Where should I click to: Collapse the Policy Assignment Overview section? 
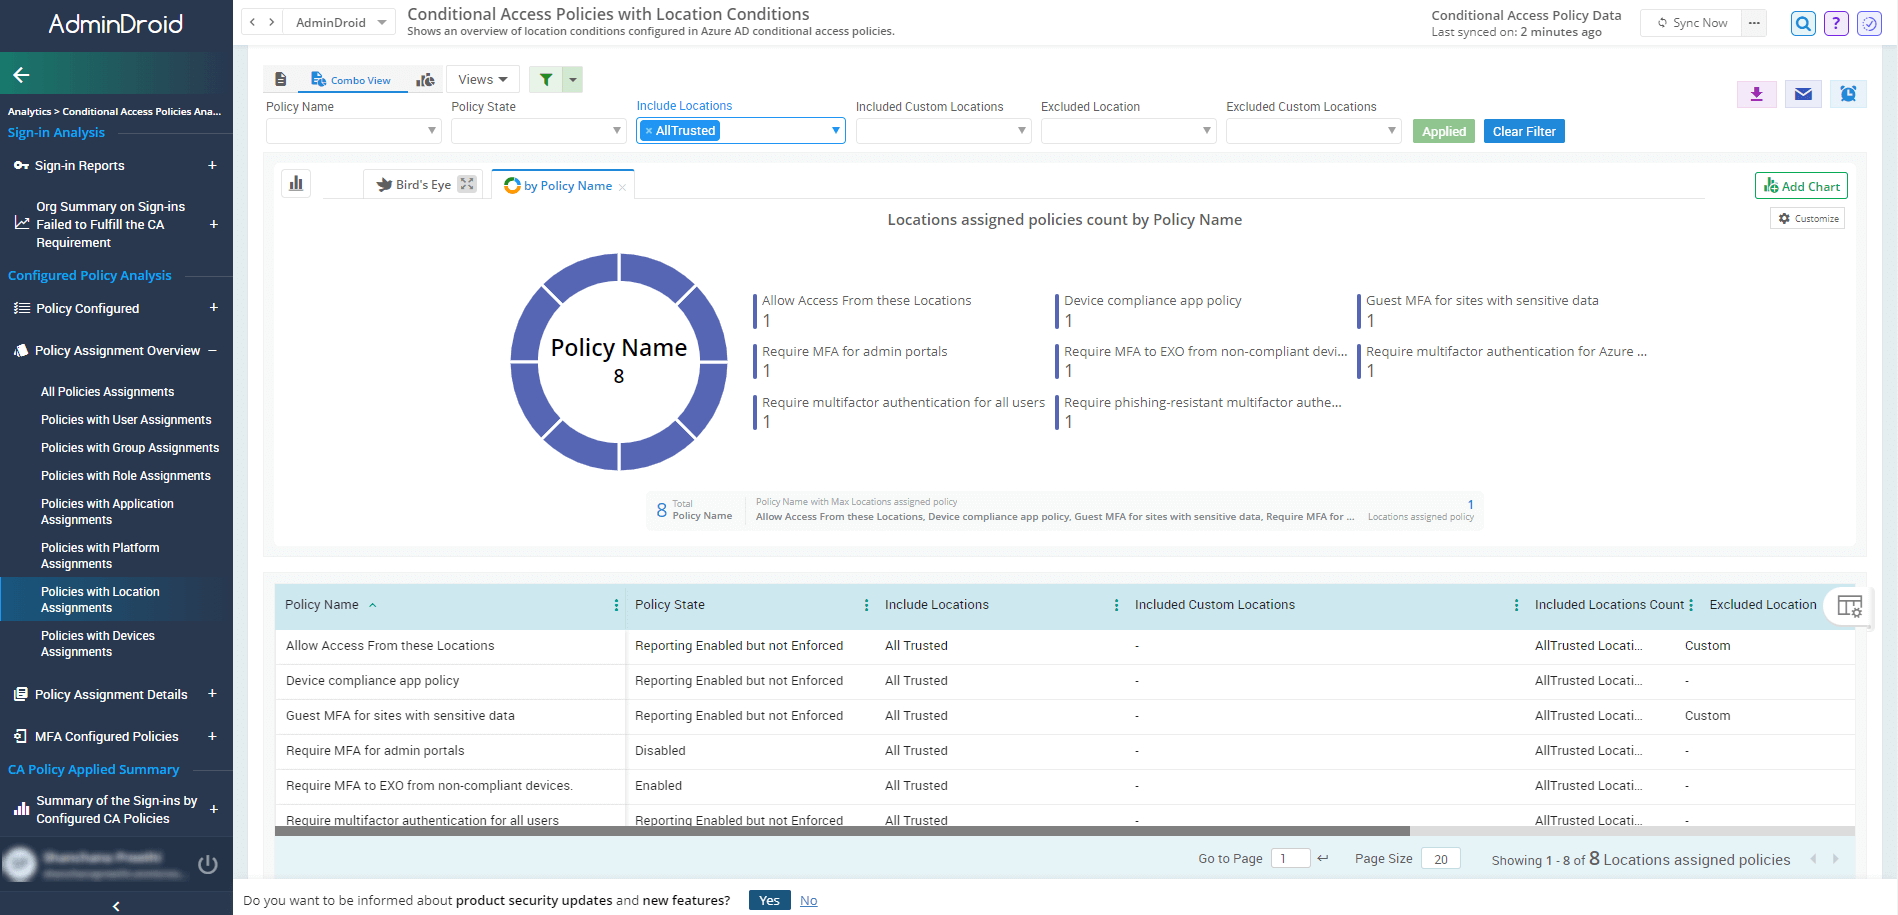(x=213, y=350)
